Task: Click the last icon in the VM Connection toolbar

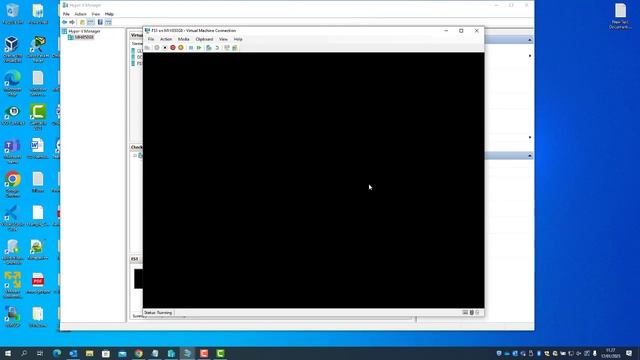Action: point(235,48)
